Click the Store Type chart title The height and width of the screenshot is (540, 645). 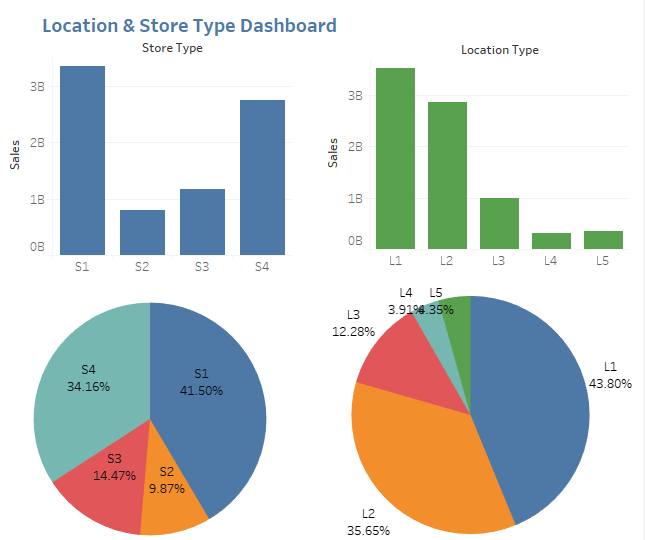(172, 47)
